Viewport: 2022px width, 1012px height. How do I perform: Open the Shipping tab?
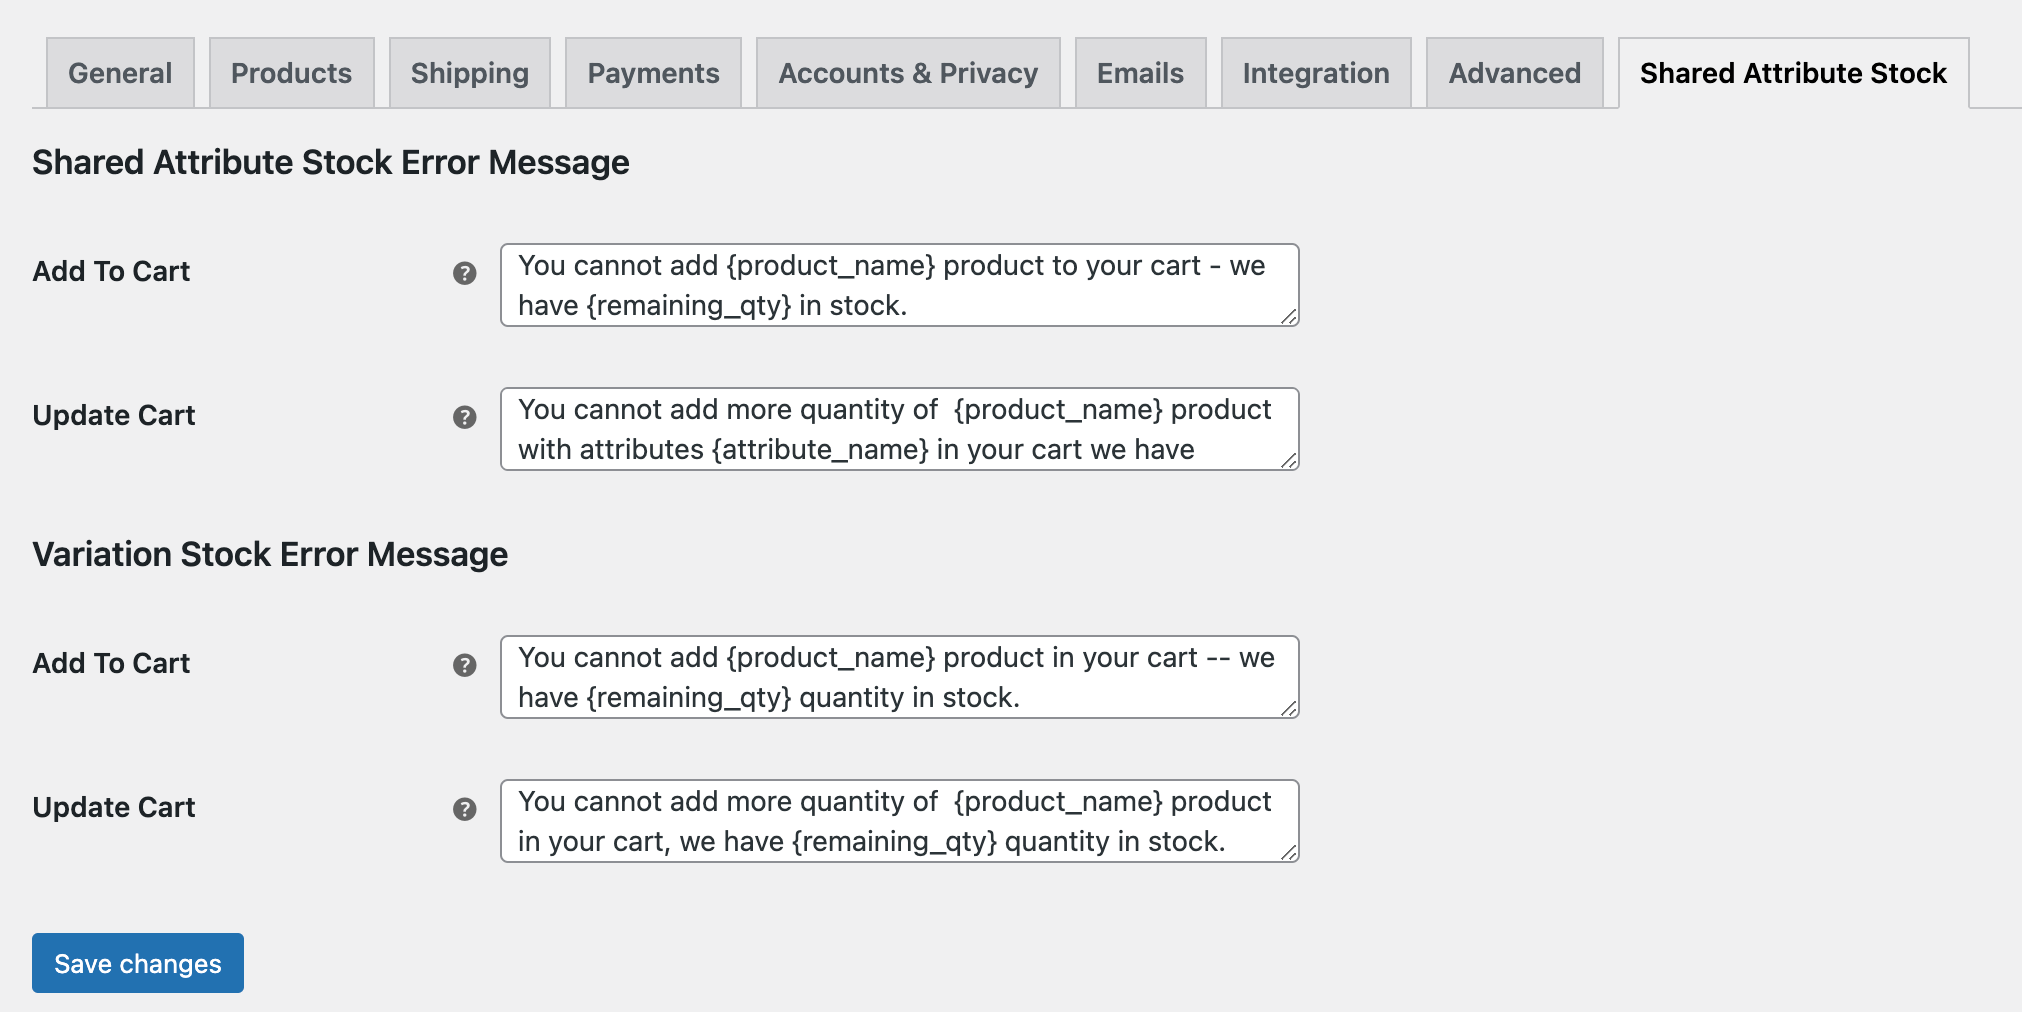pos(469,73)
